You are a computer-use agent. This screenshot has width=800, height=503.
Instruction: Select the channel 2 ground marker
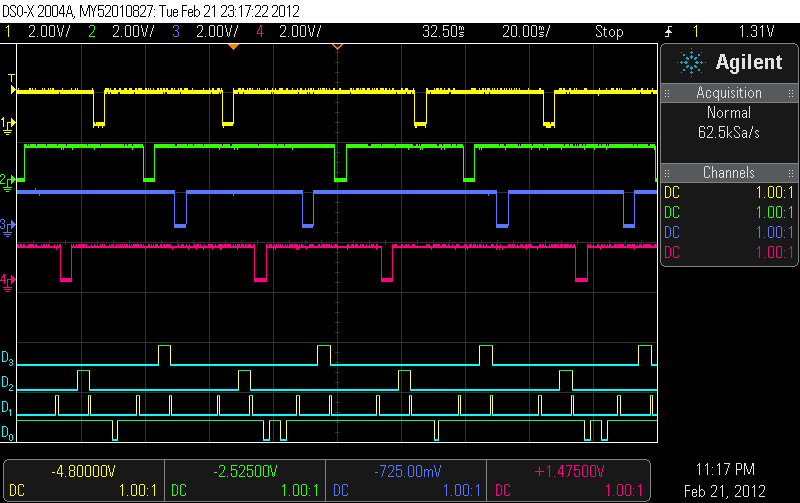(8, 181)
